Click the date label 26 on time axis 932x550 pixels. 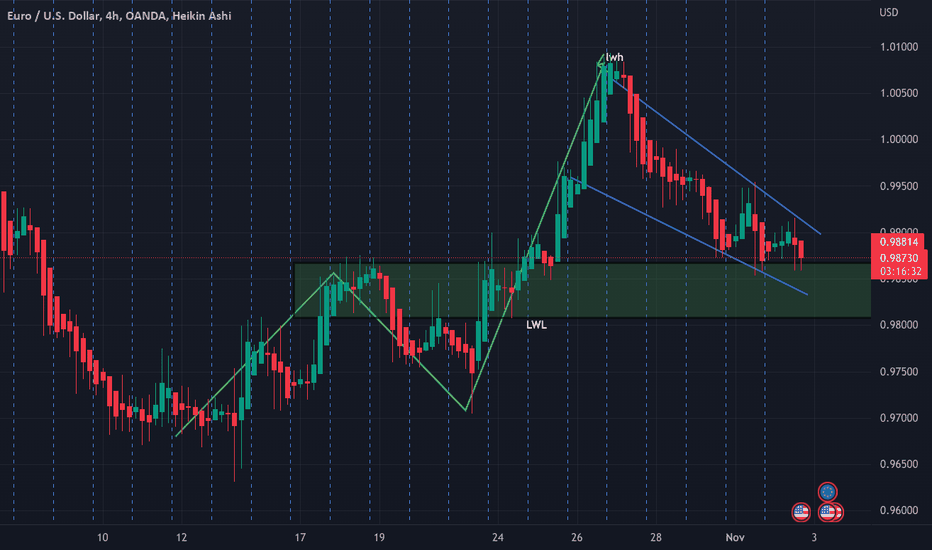pos(577,538)
